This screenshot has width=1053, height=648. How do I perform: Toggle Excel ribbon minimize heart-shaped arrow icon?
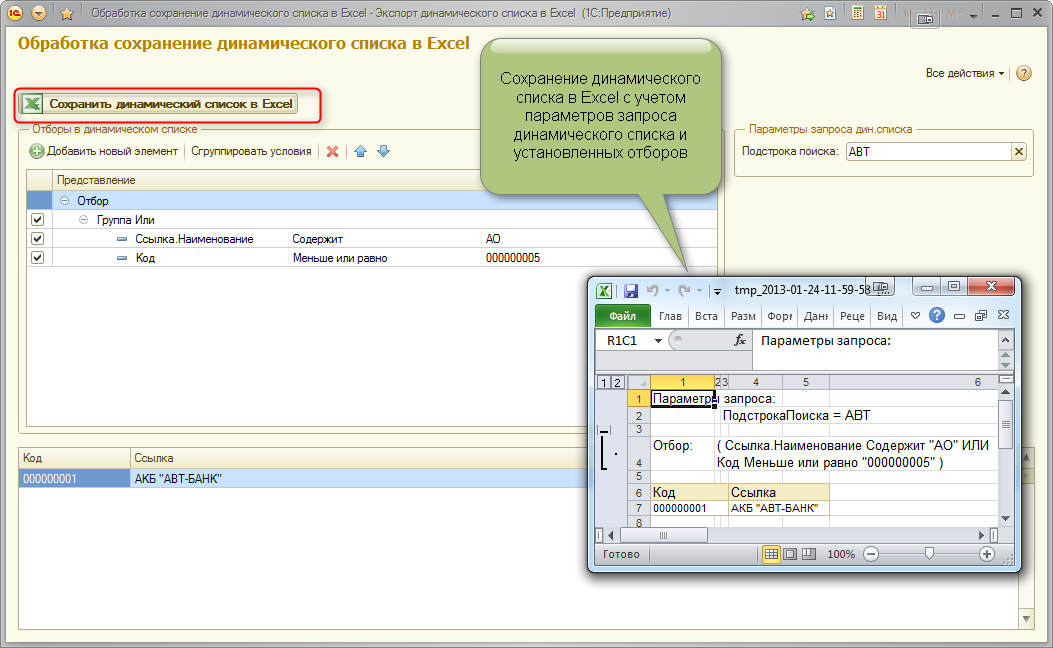[915, 316]
